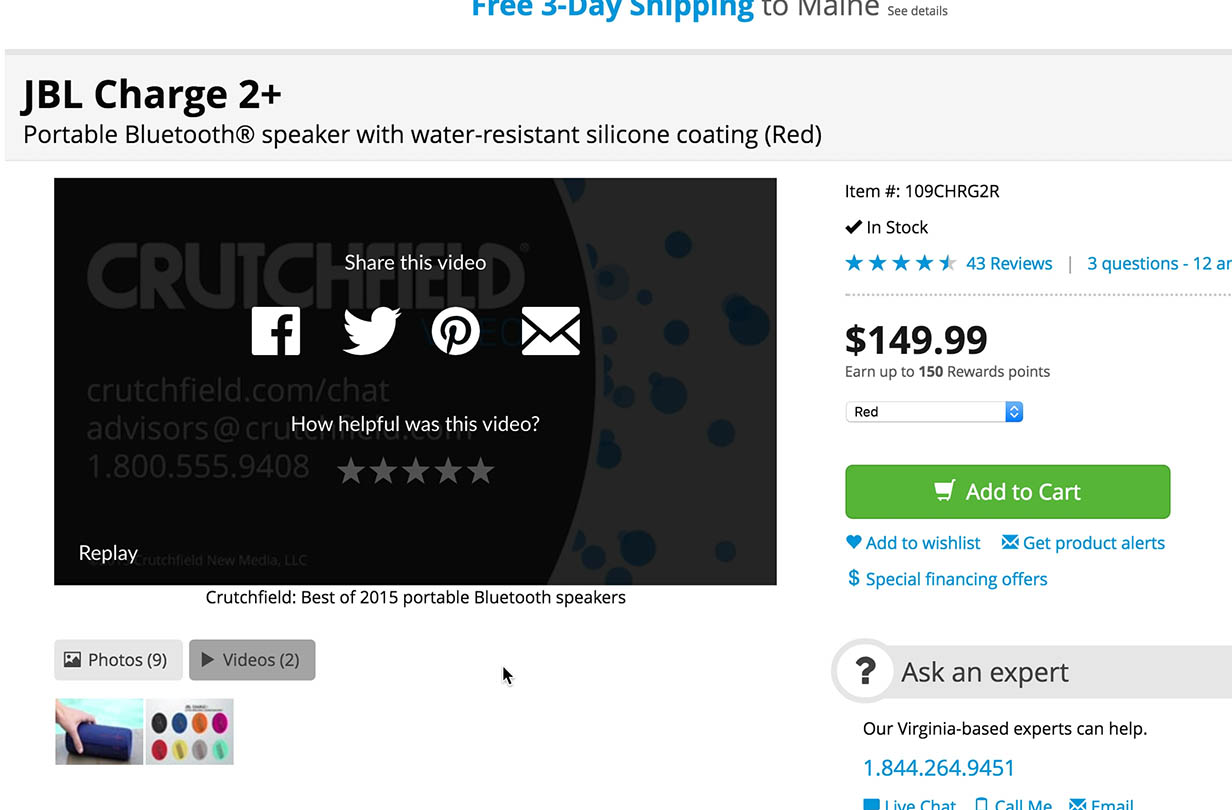The width and height of the screenshot is (1232, 810).
Task: Click Get product alerts link
Action: 1083,543
